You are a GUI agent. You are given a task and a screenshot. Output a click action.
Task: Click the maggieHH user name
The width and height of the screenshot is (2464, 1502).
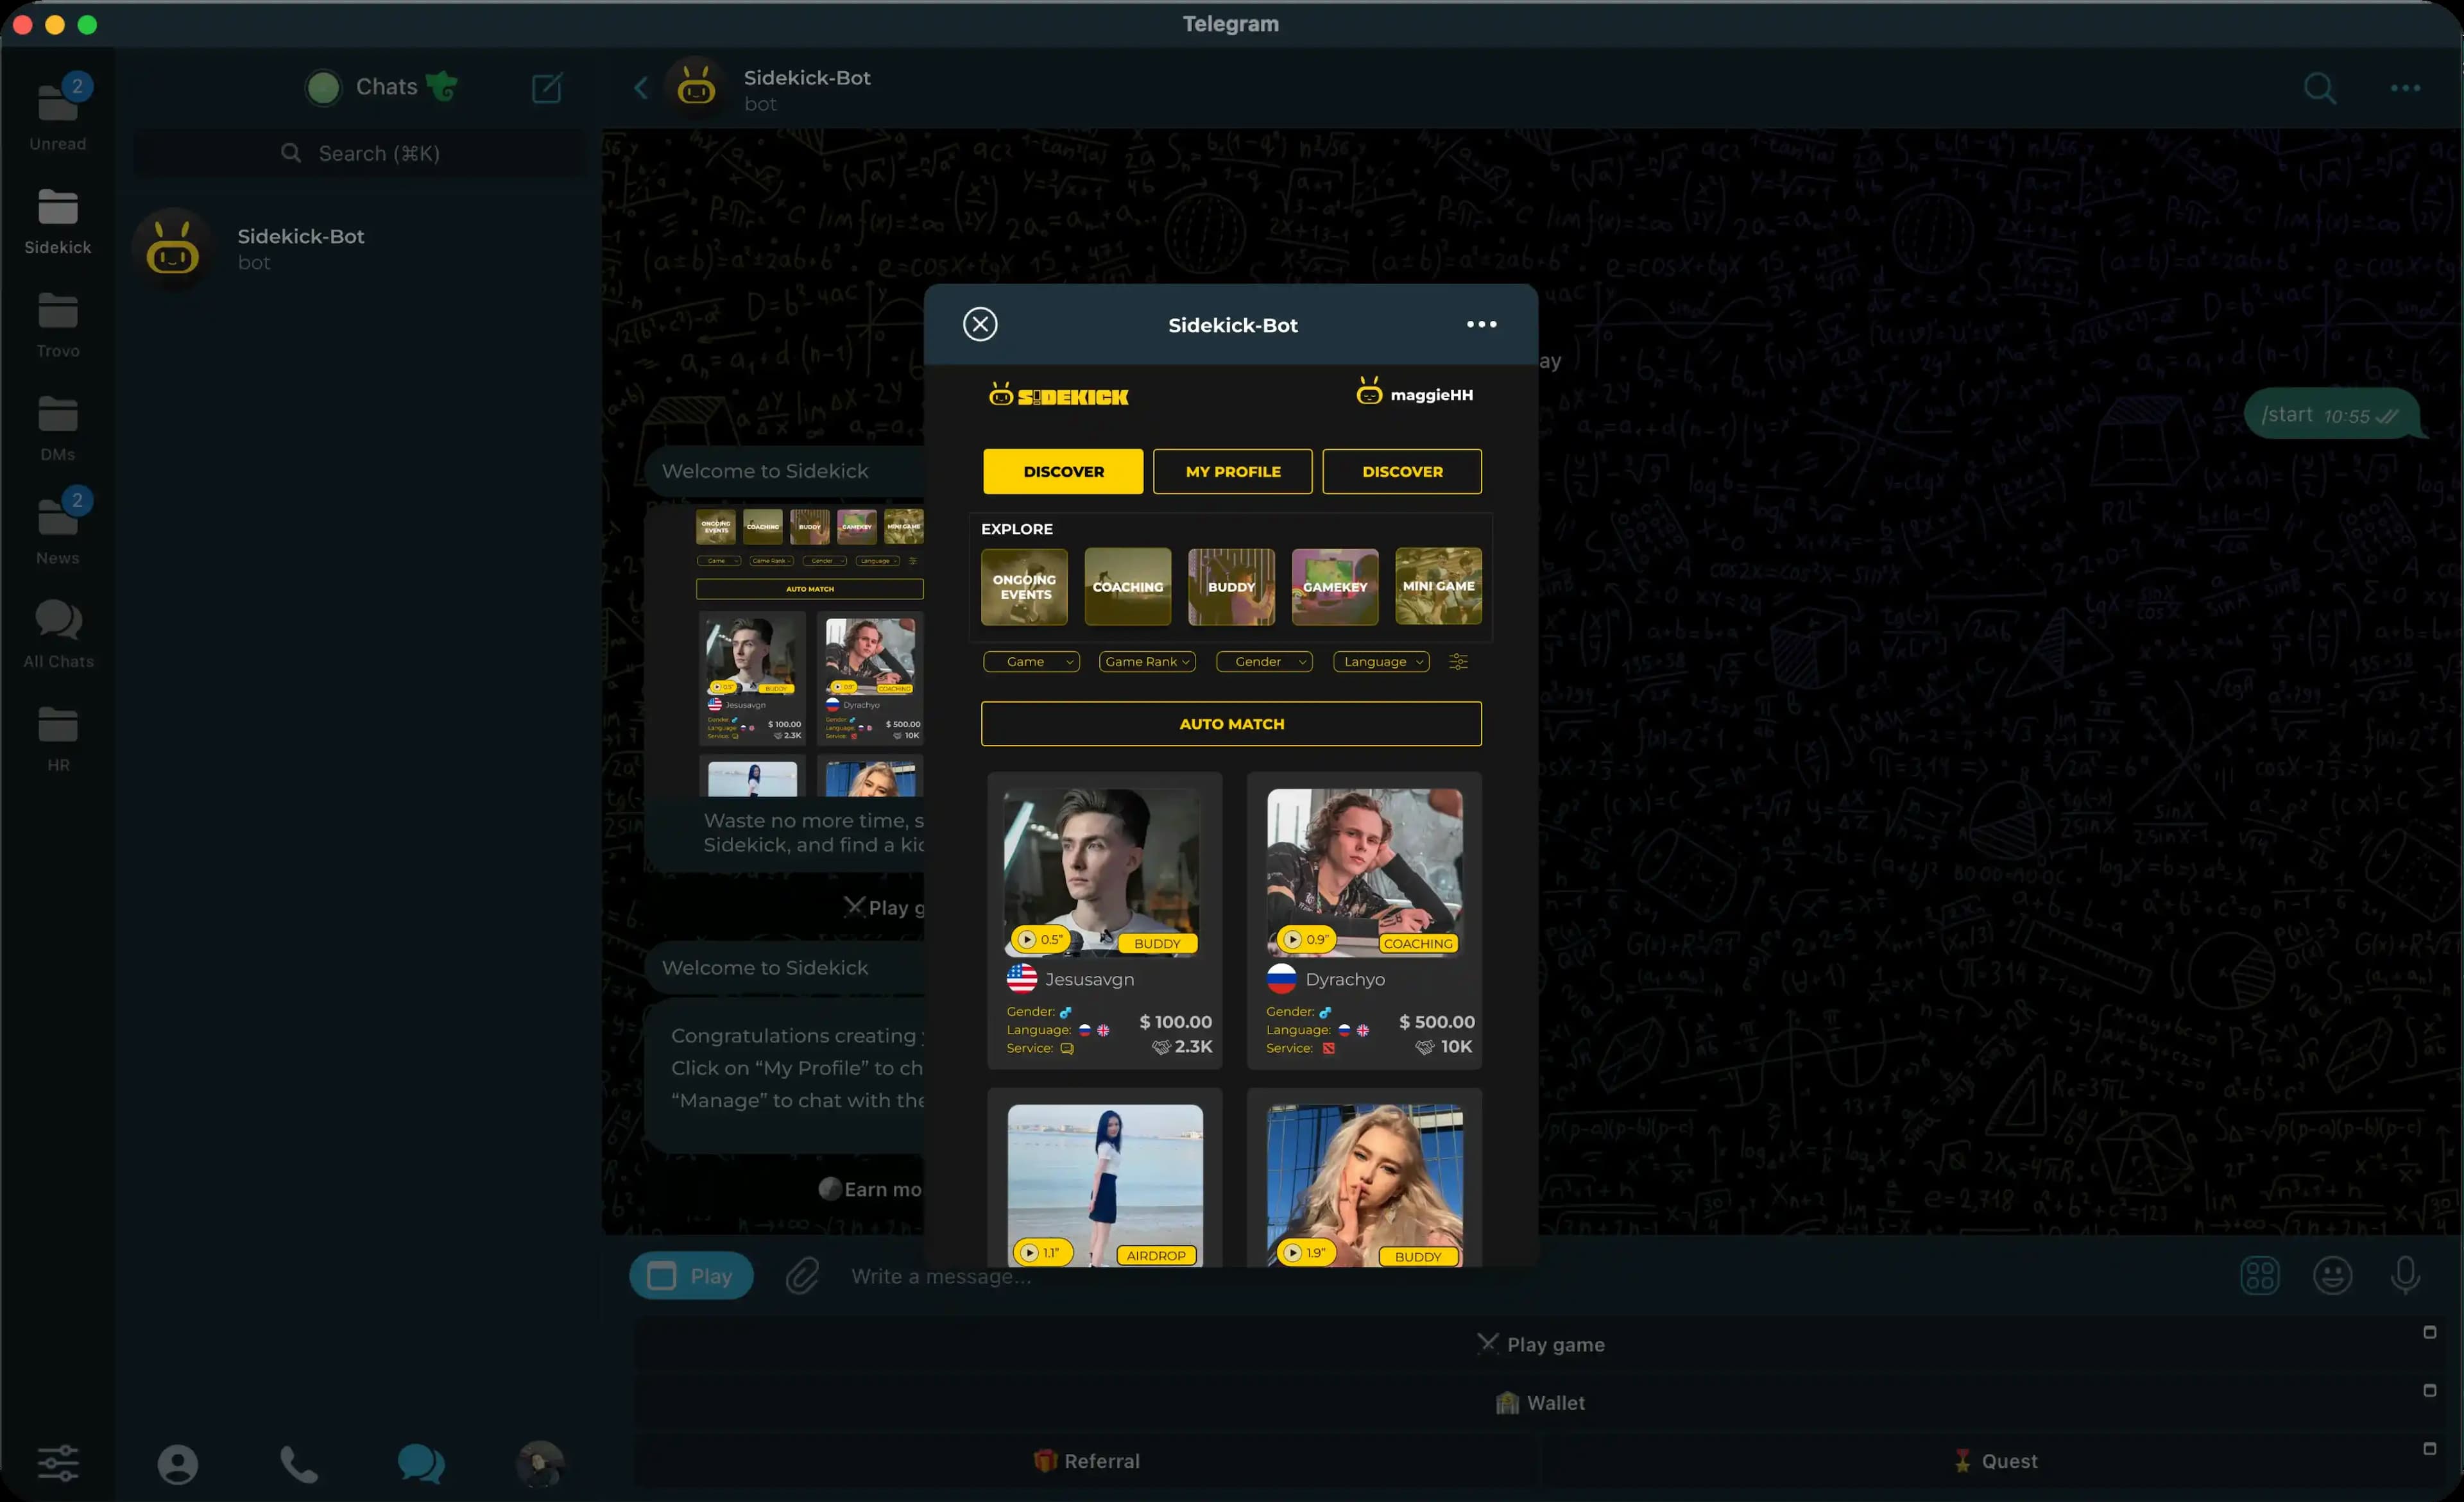point(1431,395)
